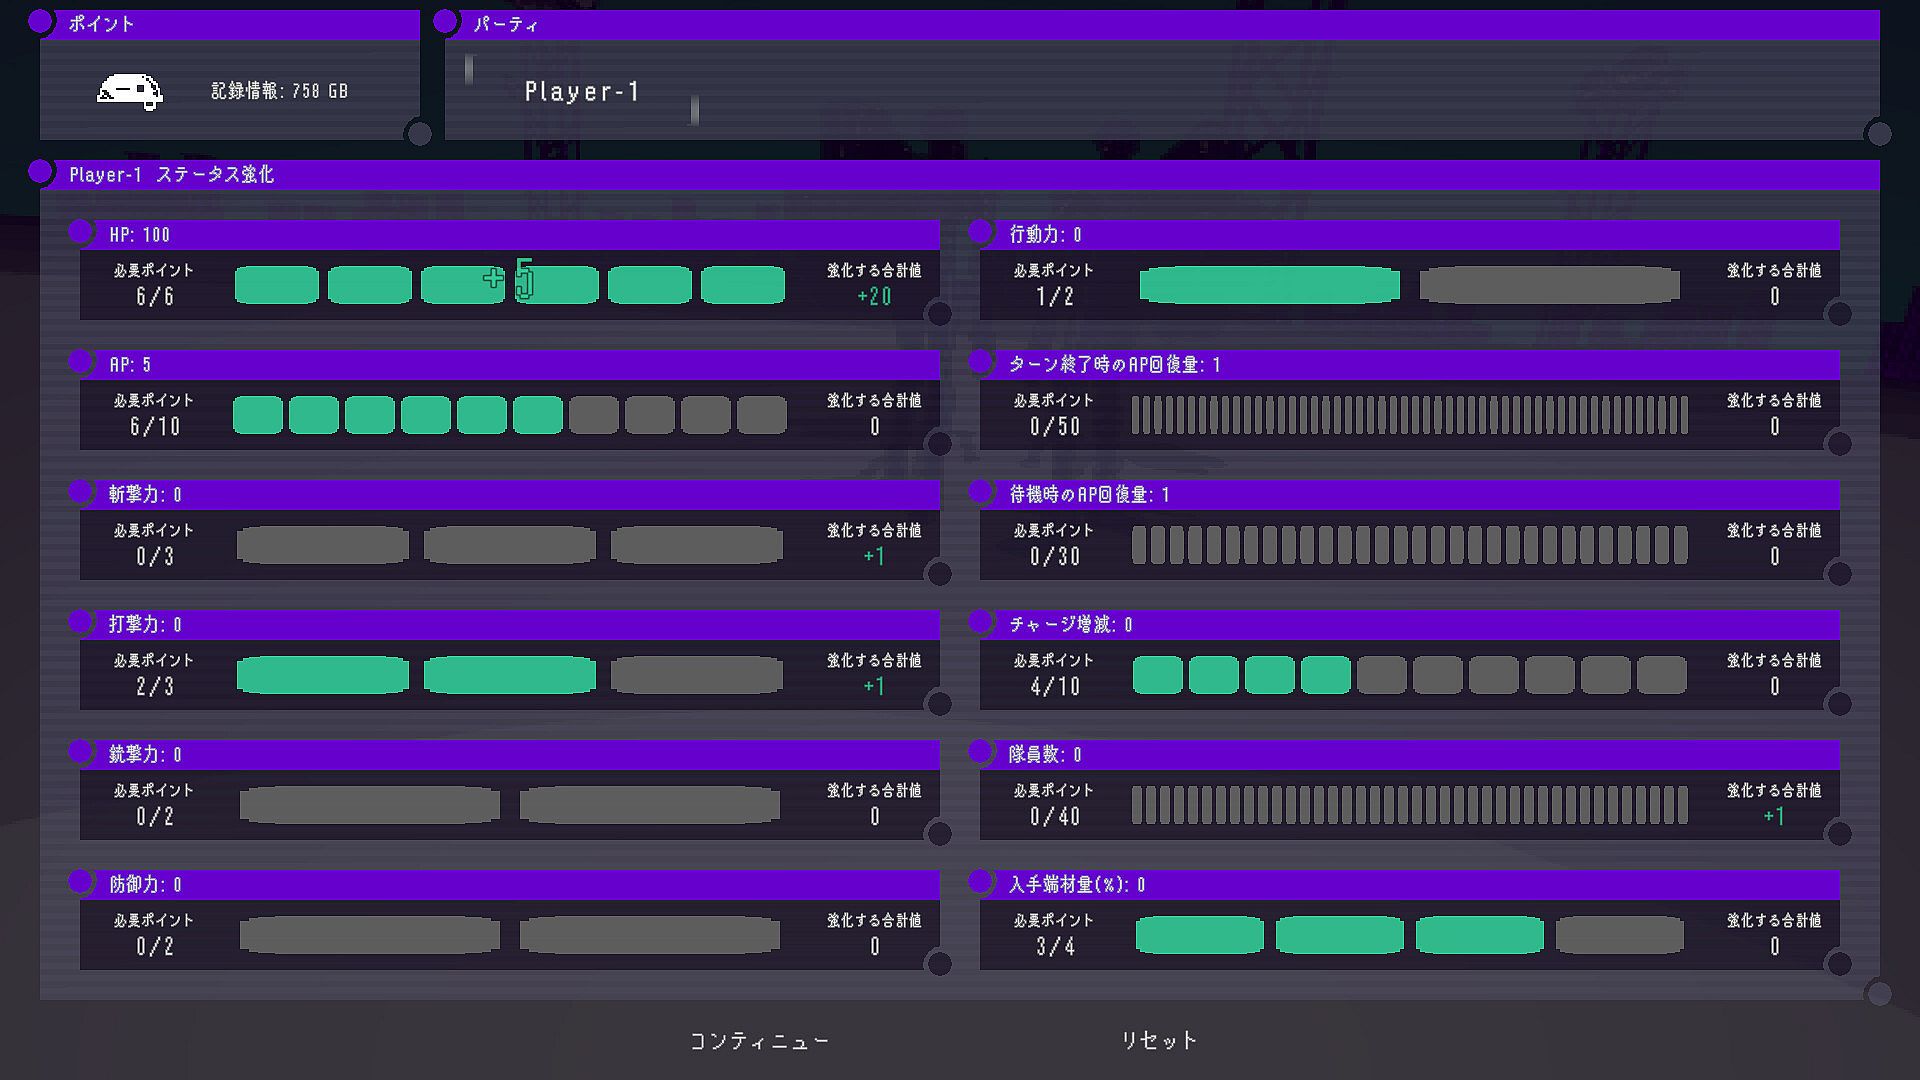
Task: Click the "打撃力: 0" stat header
Action: (510, 625)
